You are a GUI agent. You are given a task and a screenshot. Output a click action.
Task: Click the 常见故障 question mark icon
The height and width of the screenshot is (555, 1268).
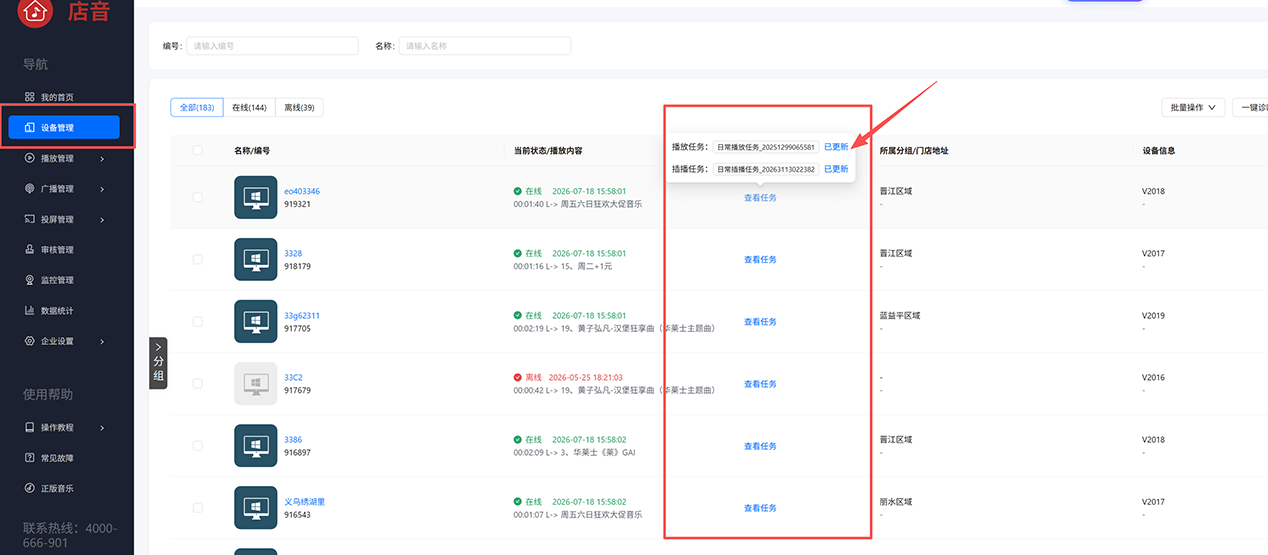(x=30, y=458)
